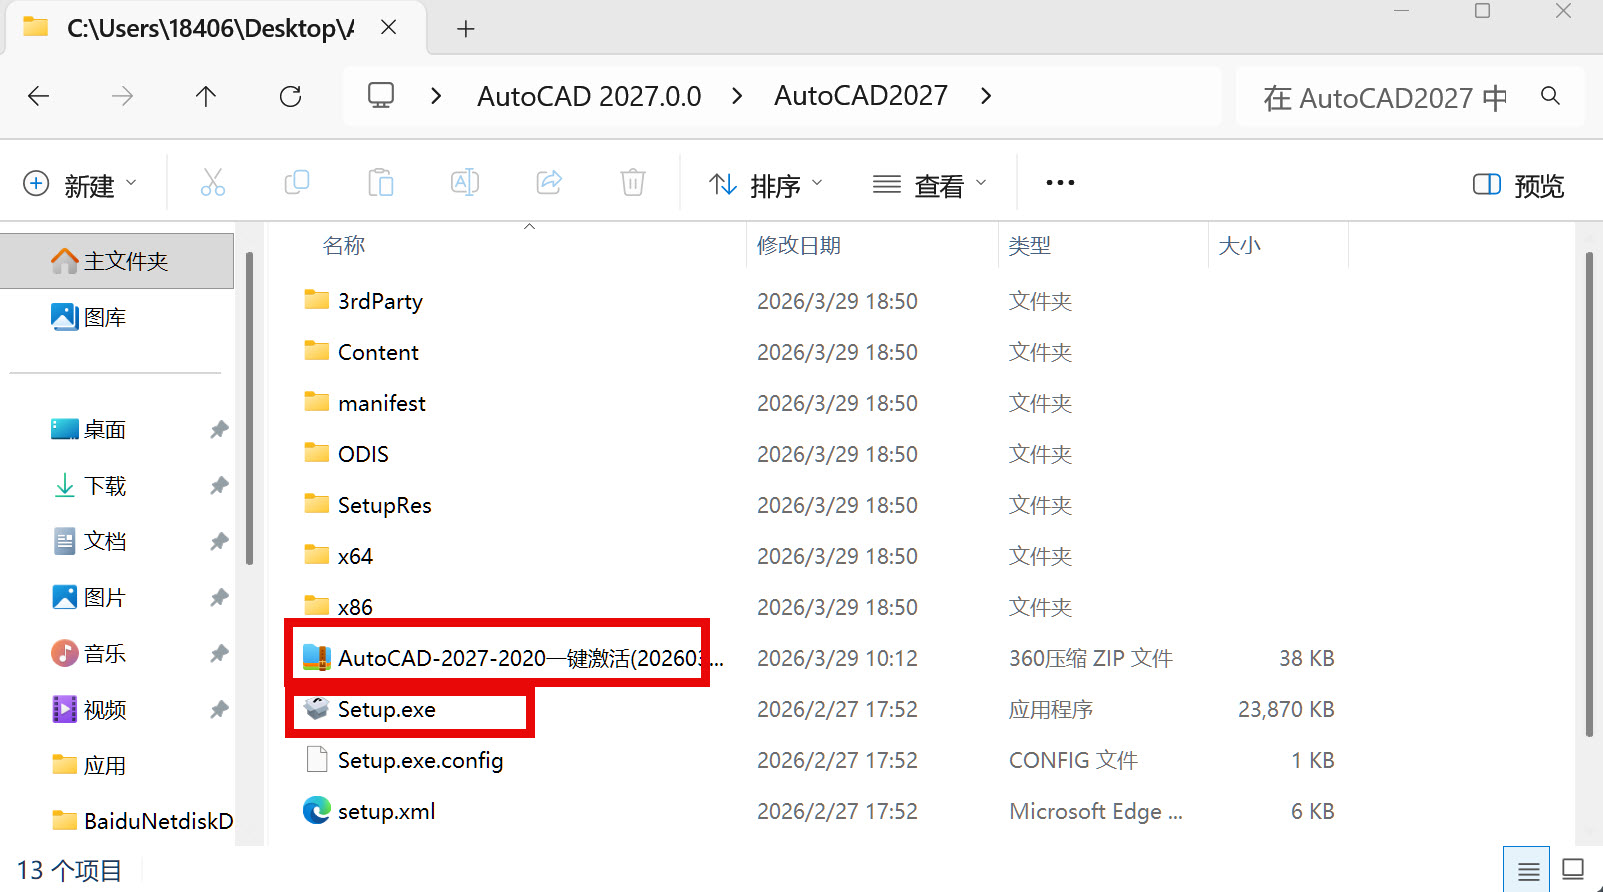This screenshot has width=1603, height=892.
Task: Select the Setup.exe application file
Action: click(387, 710)
